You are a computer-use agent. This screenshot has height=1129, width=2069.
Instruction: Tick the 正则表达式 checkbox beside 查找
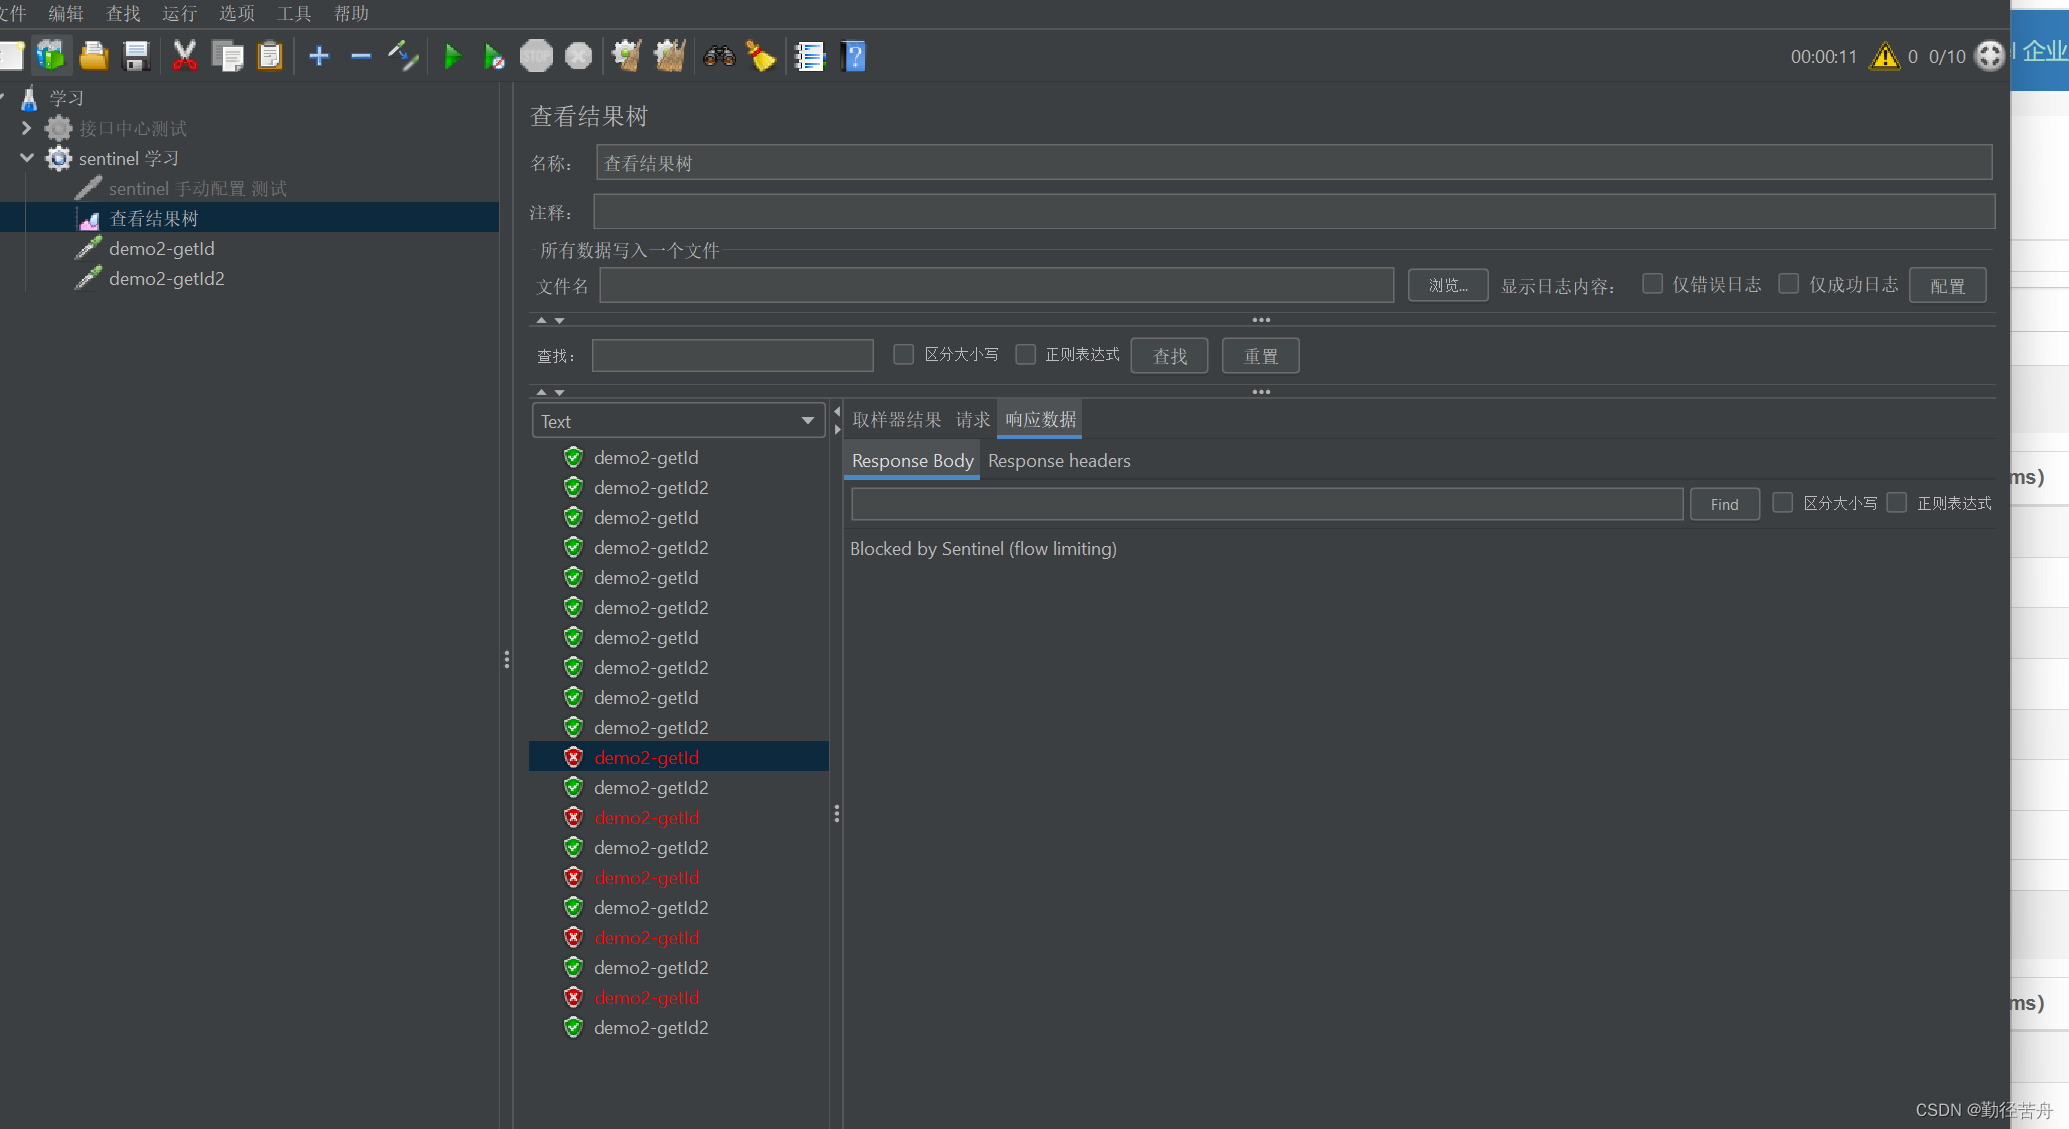tap(1025, 354)
